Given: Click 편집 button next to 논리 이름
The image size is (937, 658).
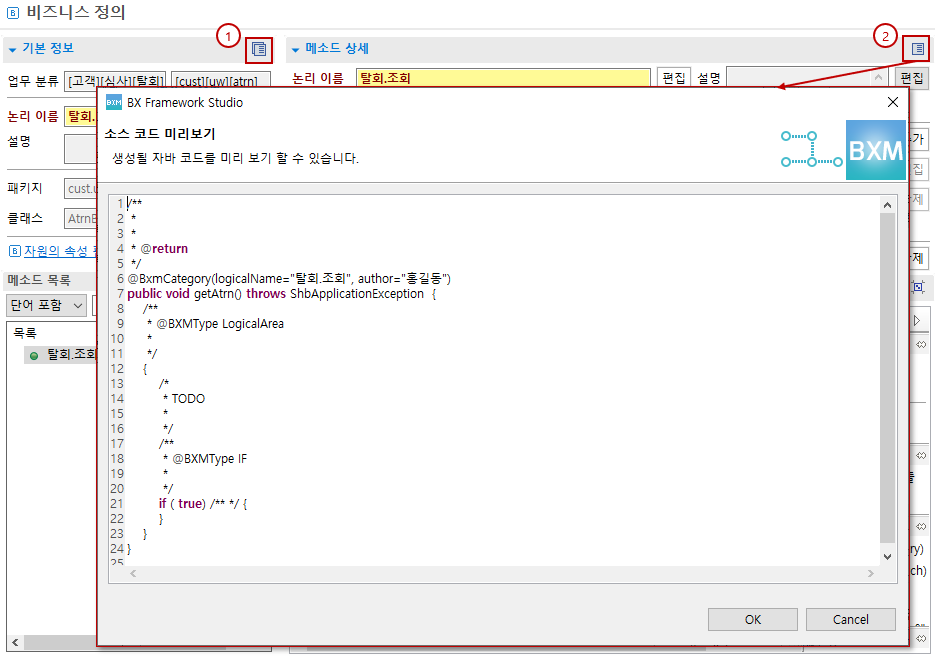Looking at the screenshot, I should 673,78.
